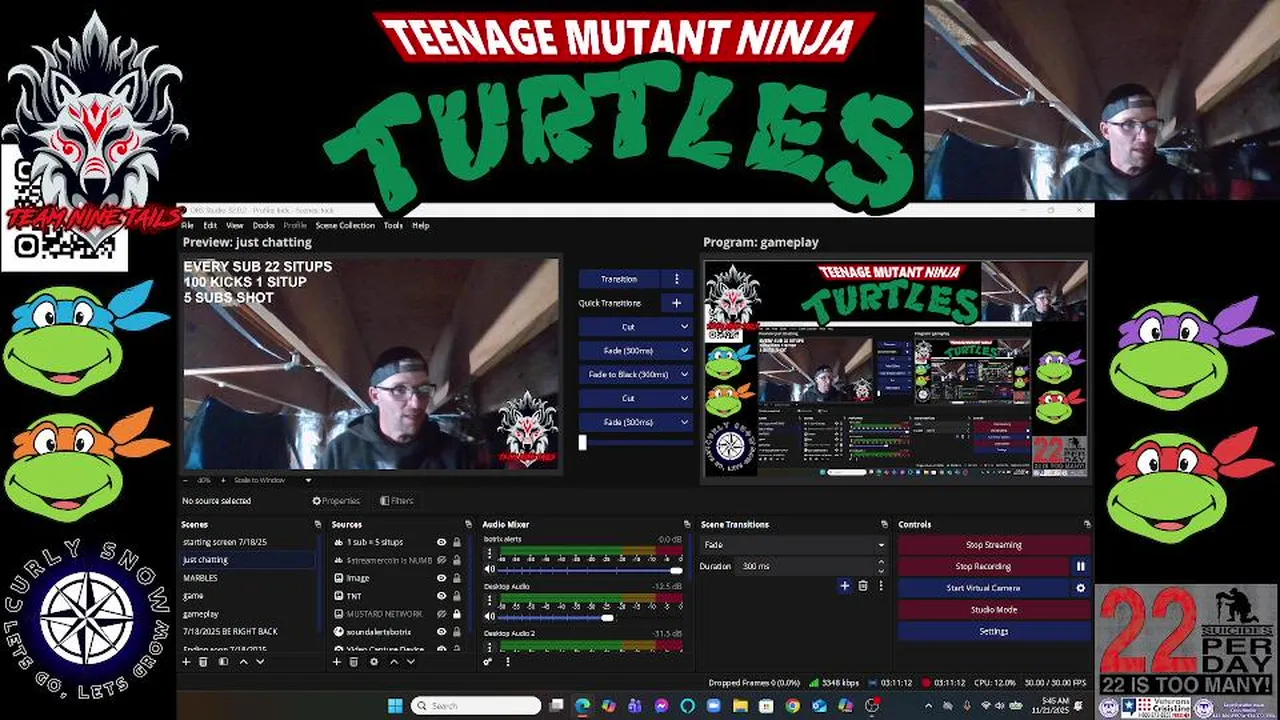Add a quick transition with plus button
Viewport: 1280px width, 720px height.
tap(676, 303)
